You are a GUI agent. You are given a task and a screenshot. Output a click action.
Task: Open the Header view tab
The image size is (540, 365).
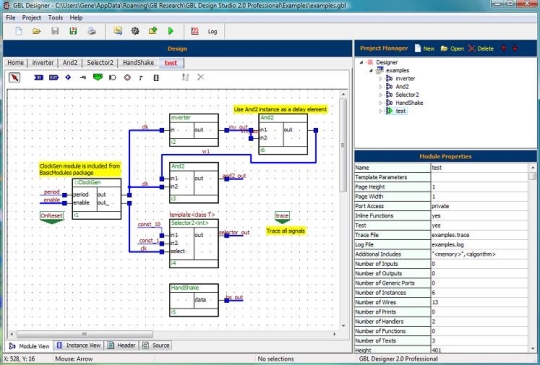click(x=122, y=345)
